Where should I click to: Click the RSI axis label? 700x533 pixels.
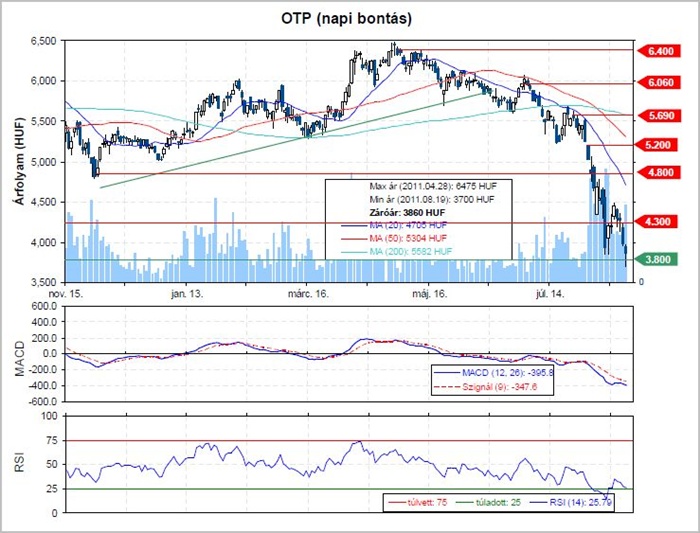(20, 463)
